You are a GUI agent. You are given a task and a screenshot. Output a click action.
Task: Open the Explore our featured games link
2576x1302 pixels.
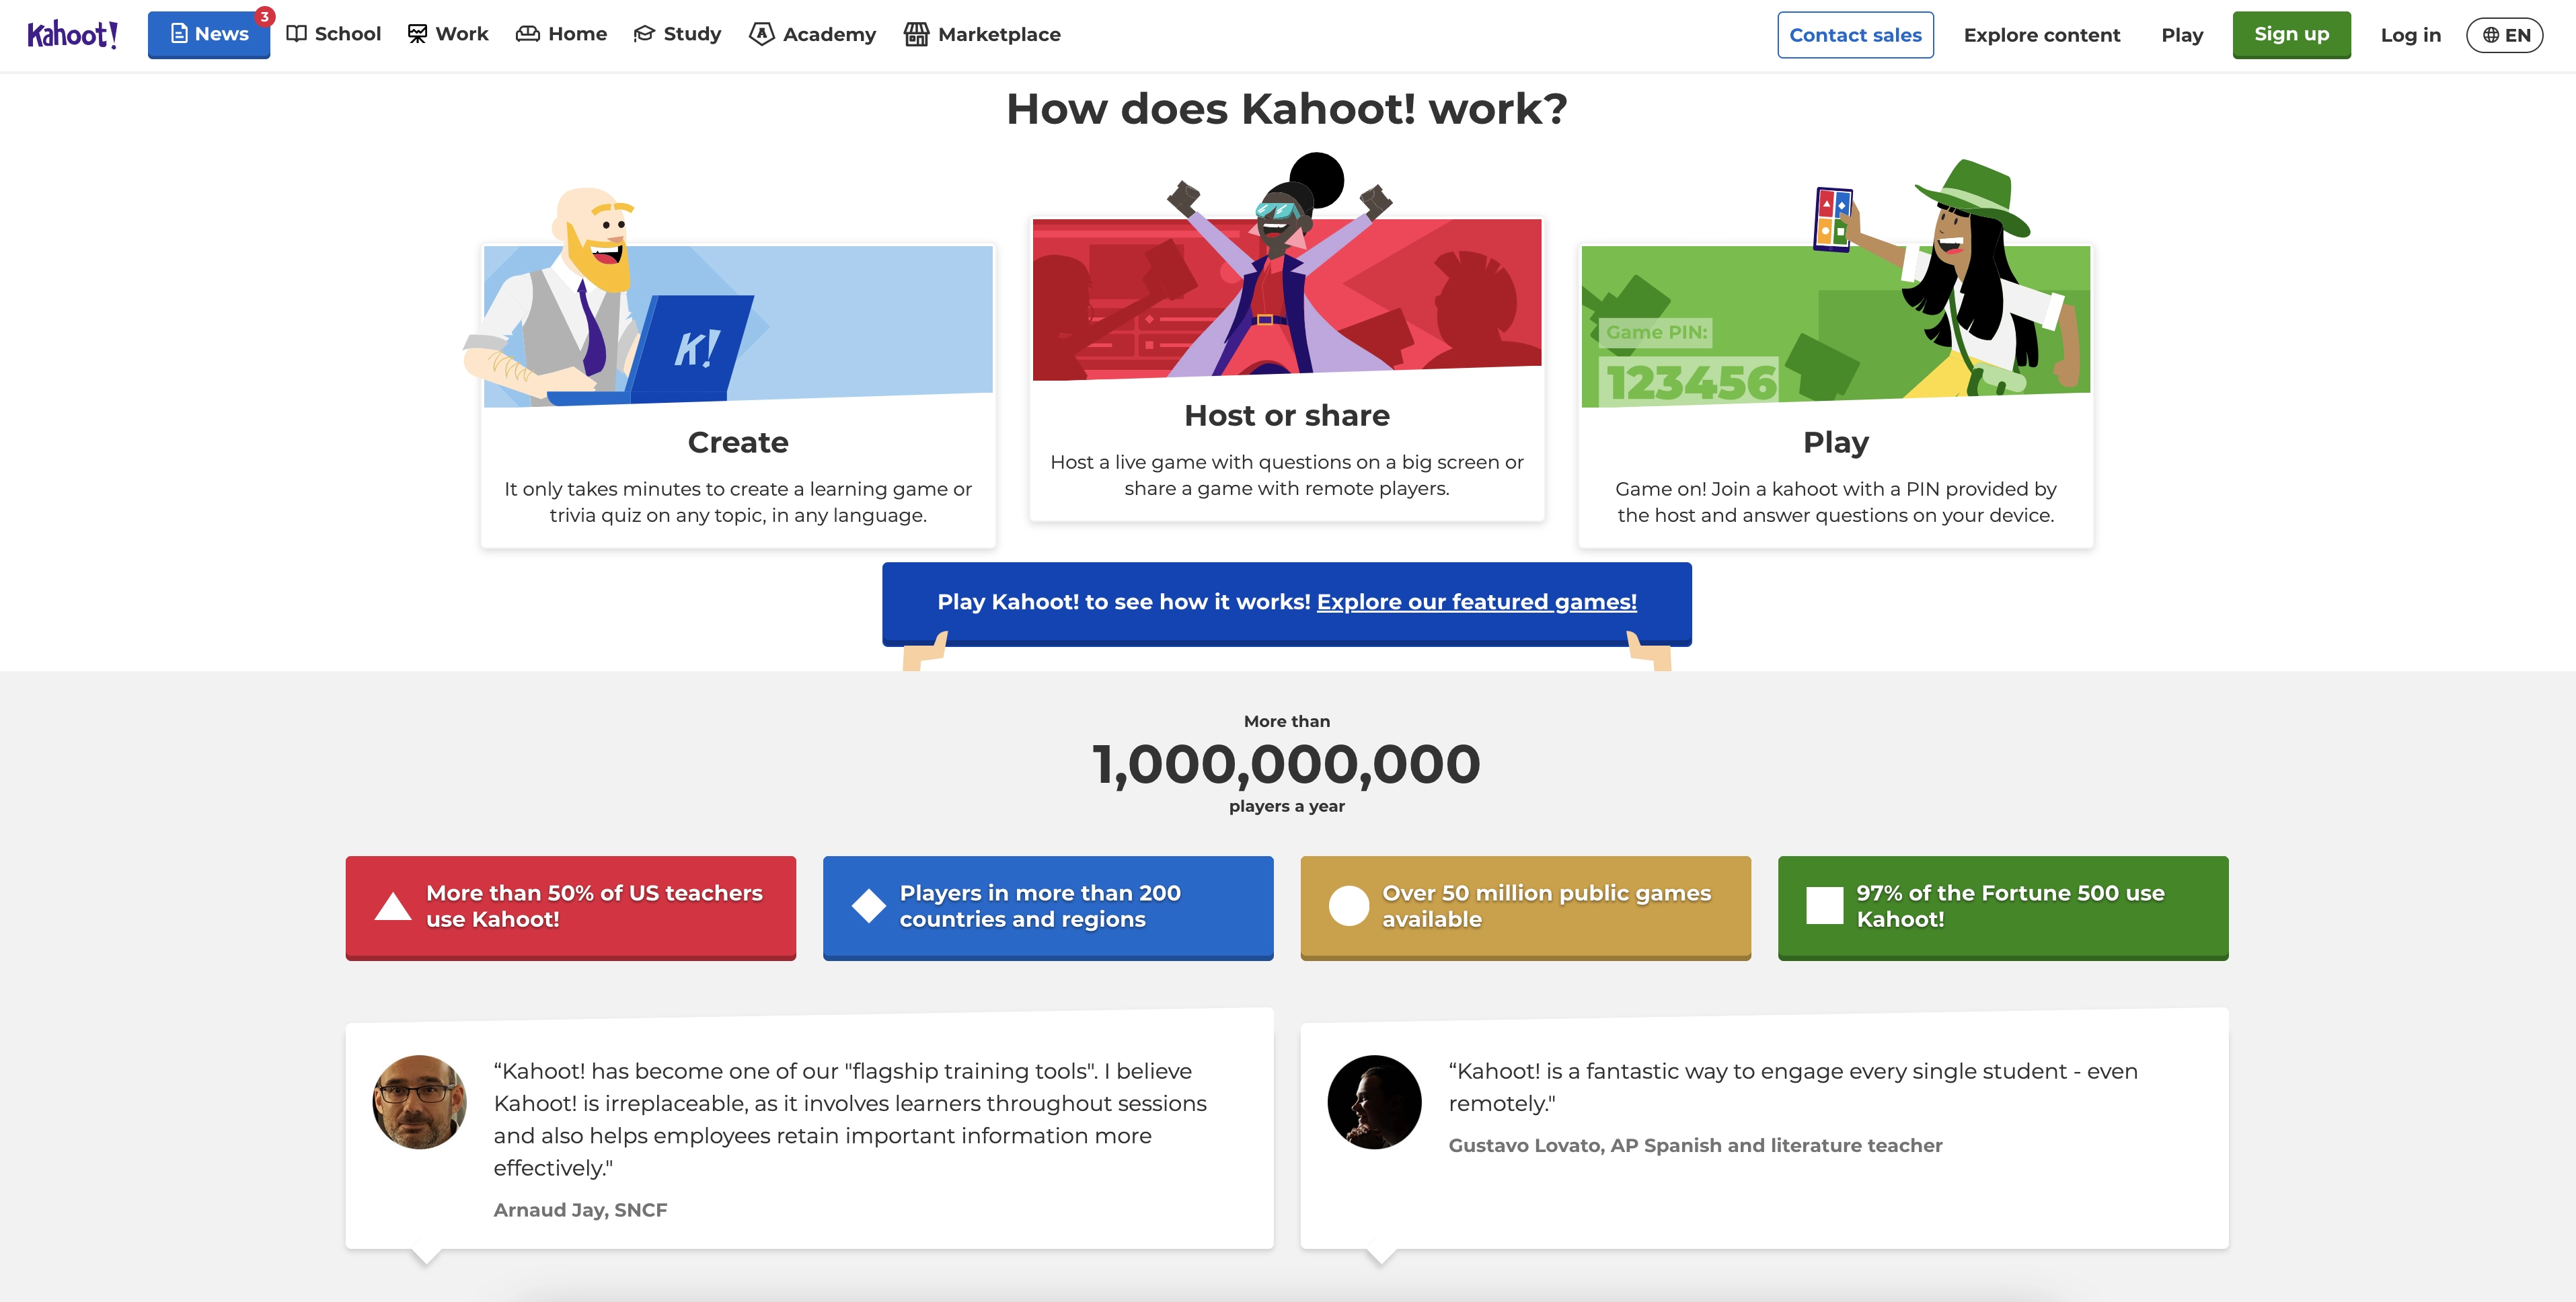1476,602
